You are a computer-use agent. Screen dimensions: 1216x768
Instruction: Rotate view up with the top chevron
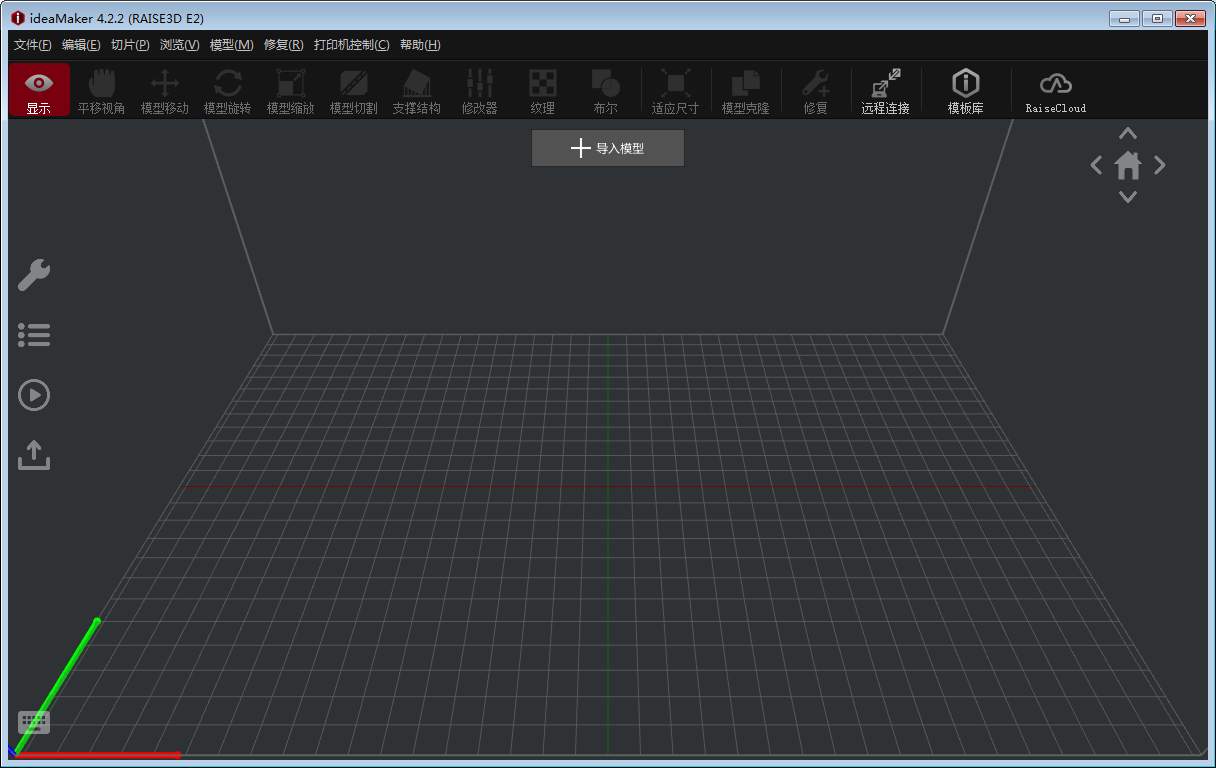pos(1128,133)
